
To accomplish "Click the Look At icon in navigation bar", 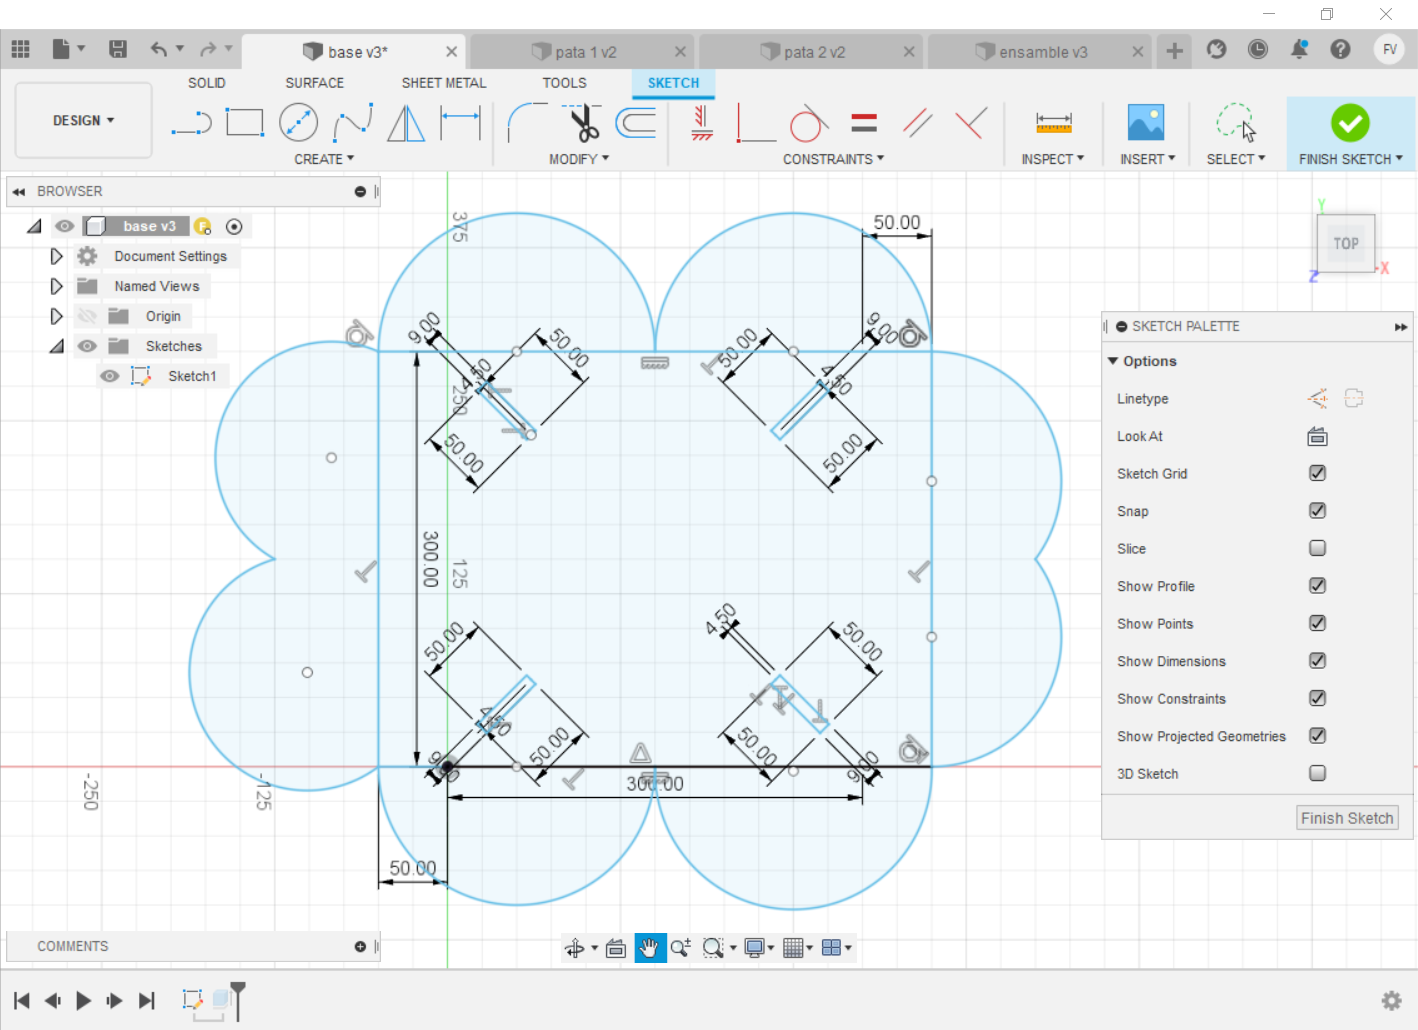I will tap(616, 948).
